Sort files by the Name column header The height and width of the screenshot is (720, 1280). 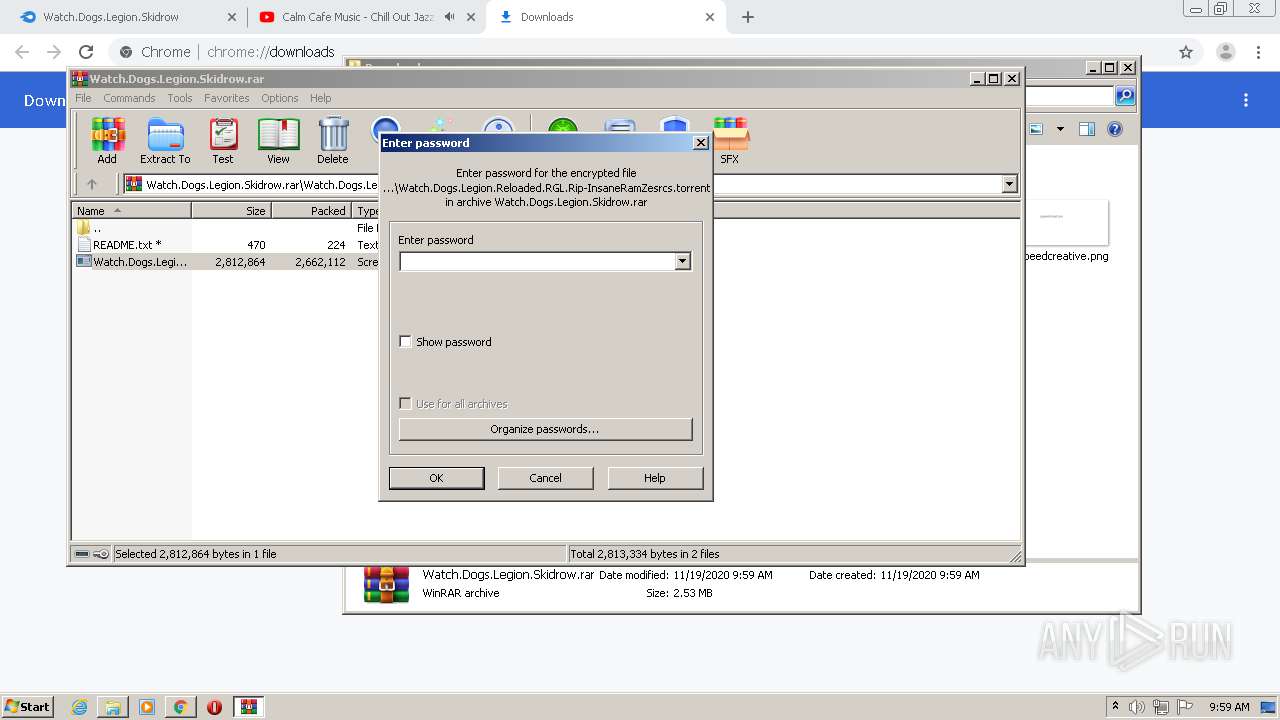[132, 211]
